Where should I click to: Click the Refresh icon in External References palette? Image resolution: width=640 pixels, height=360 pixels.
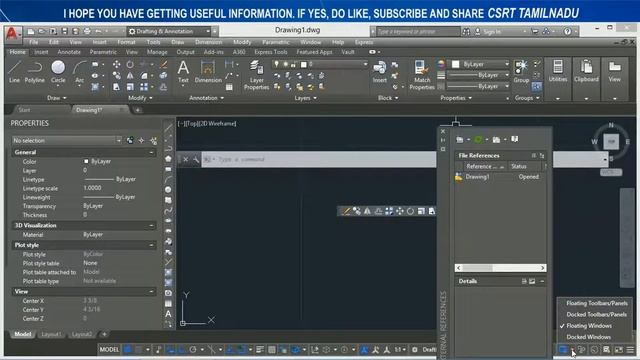[478, 140]
